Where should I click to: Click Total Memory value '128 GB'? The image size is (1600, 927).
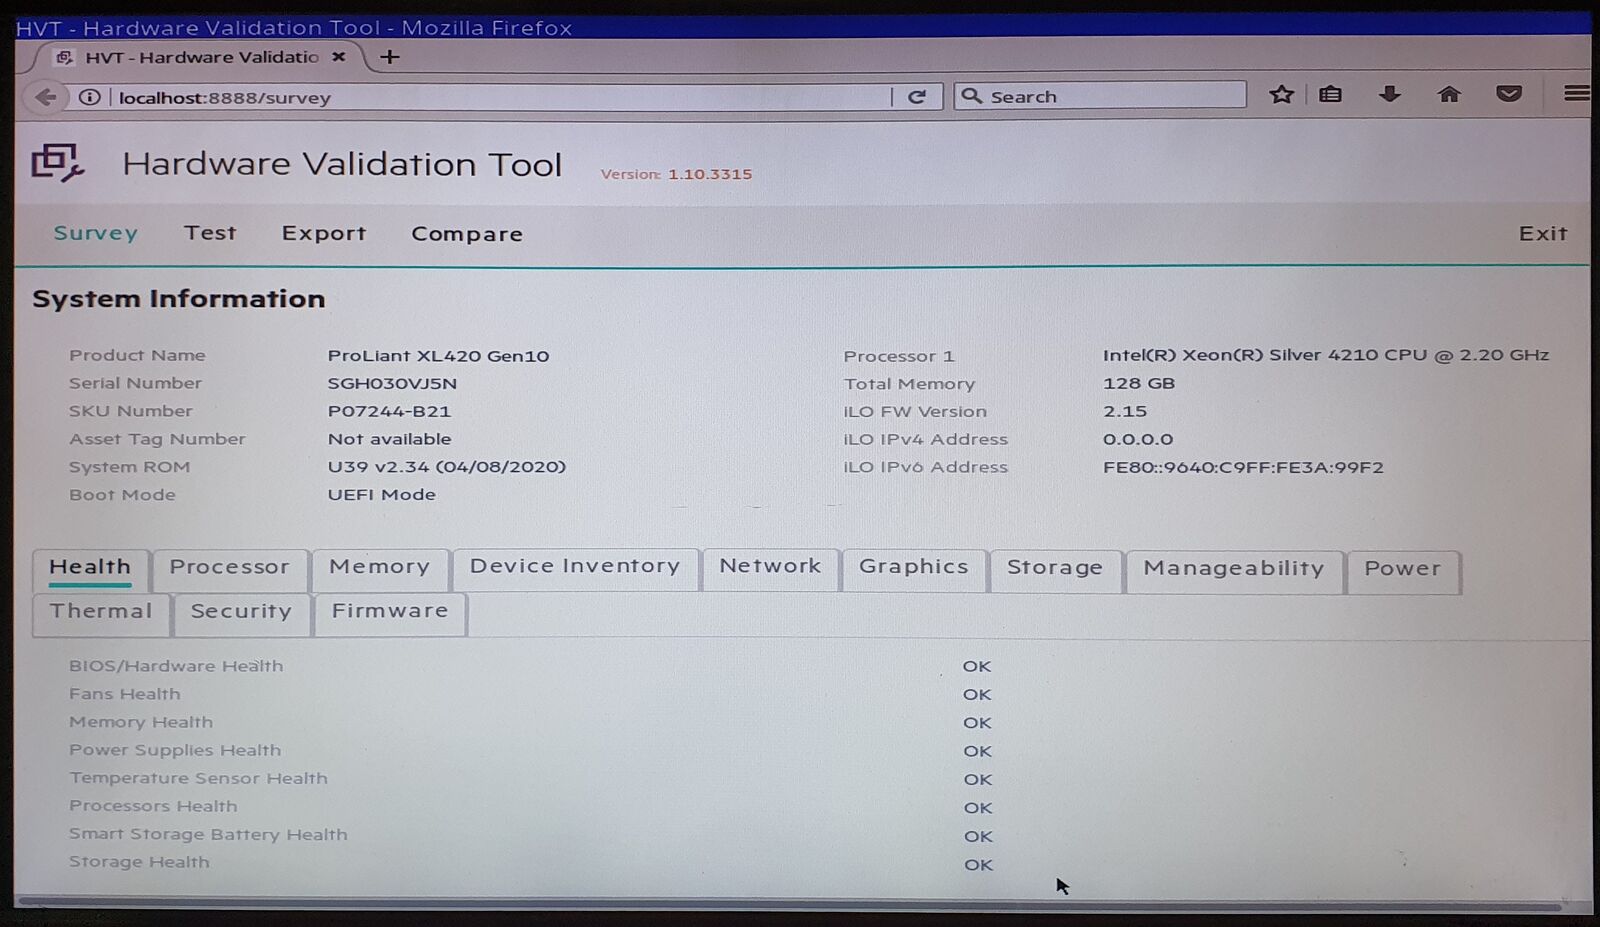click(x=1139, y=383)
